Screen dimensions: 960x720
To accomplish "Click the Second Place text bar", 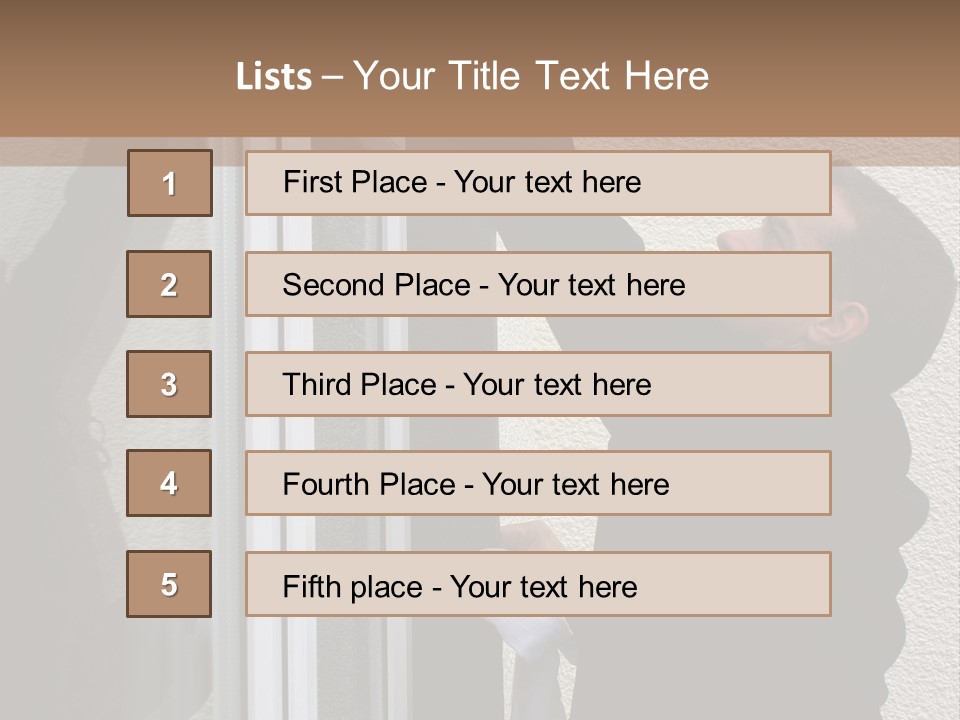I will [538, 284].
